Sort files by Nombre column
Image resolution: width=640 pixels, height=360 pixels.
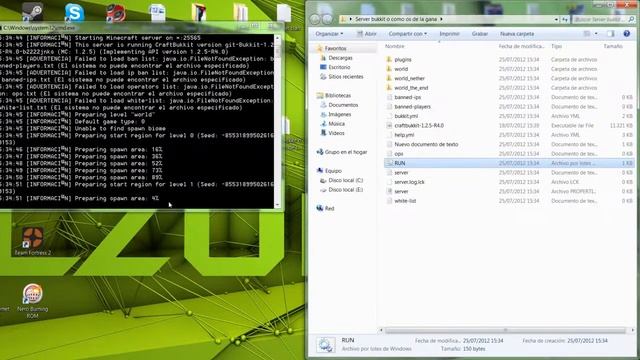coord(395,46)
